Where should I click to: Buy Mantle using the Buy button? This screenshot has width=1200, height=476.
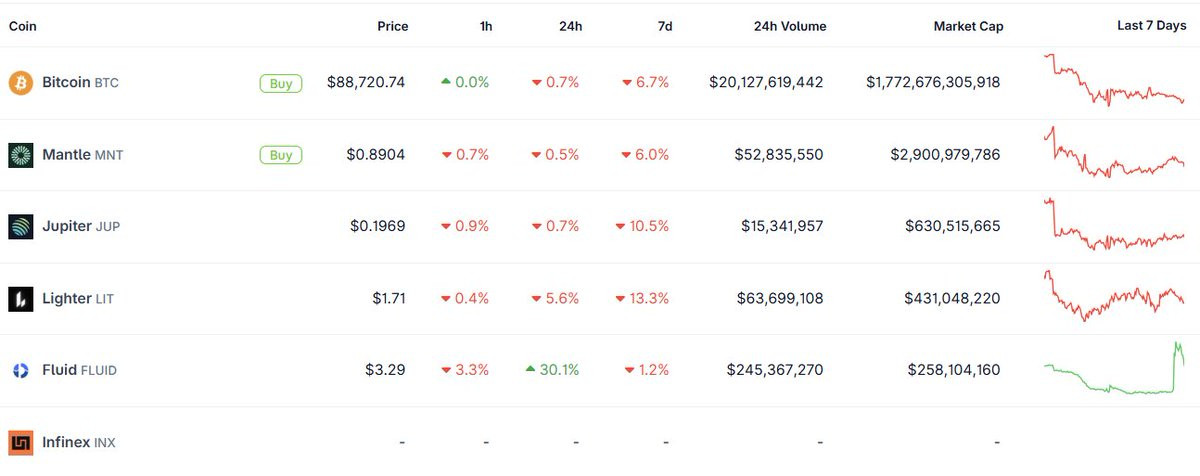[x=281, y=155]
